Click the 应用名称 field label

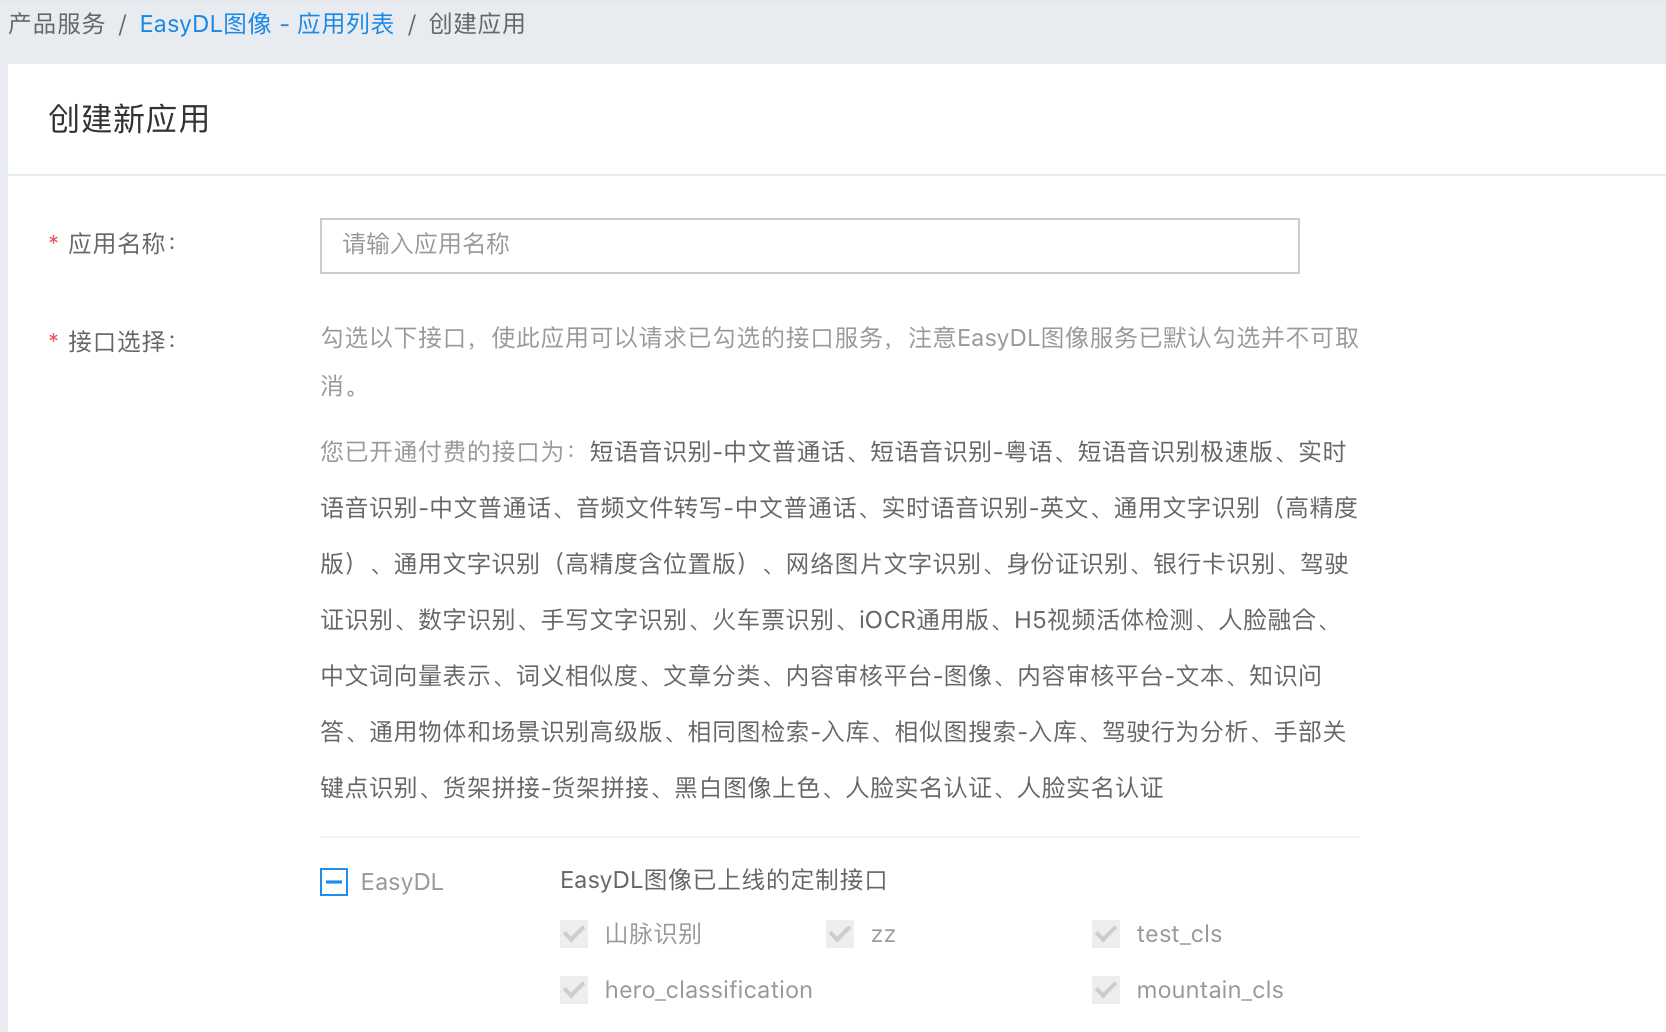point(121,244)
